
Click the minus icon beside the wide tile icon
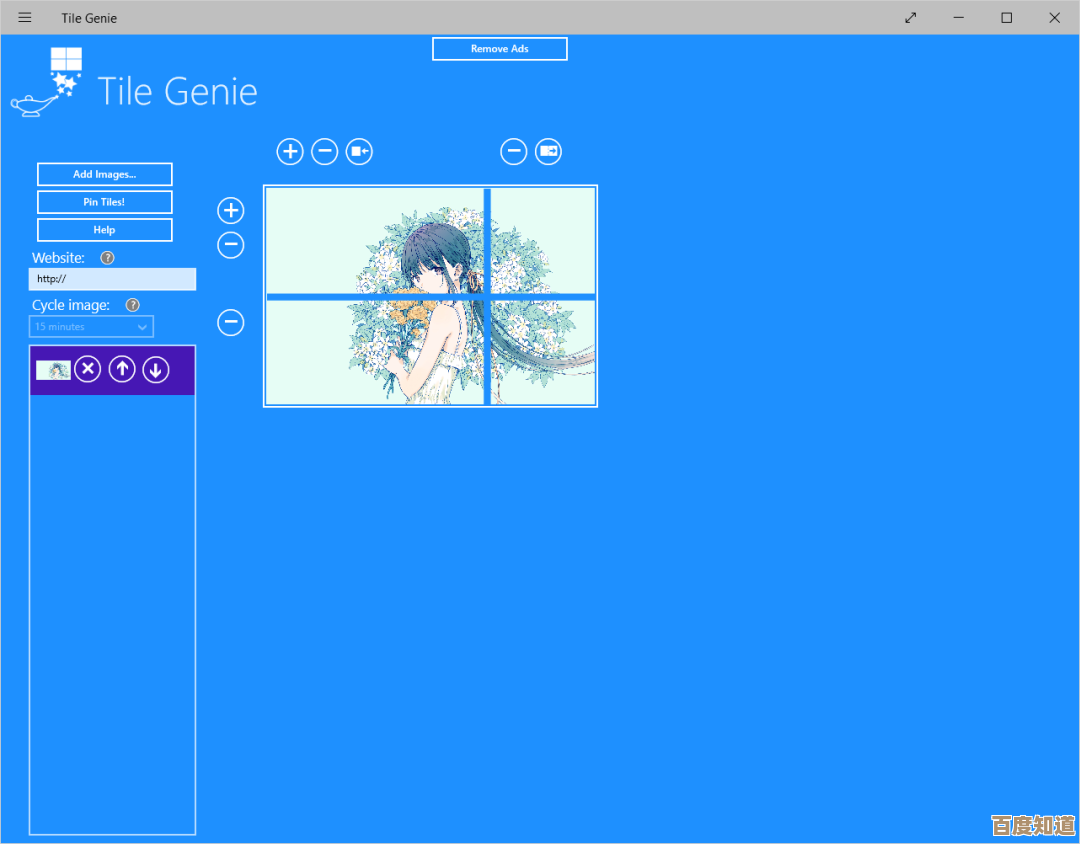[514, 152]
